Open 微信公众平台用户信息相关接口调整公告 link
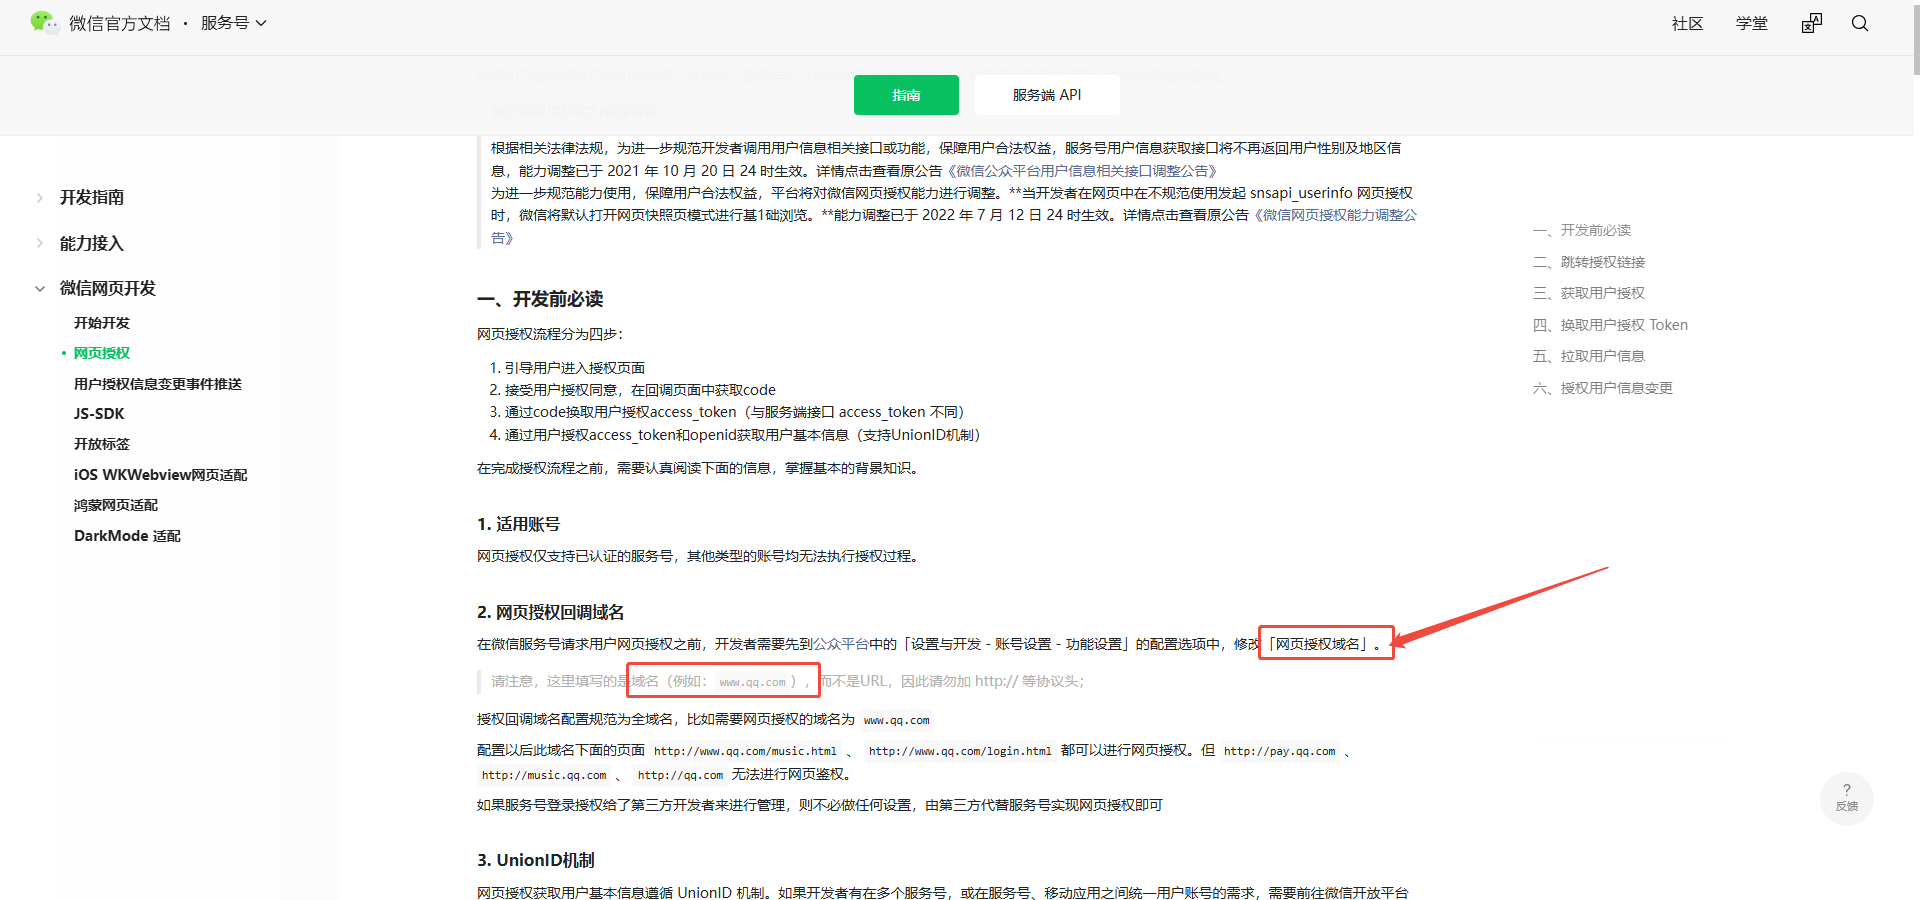 tap(1081, 171)
